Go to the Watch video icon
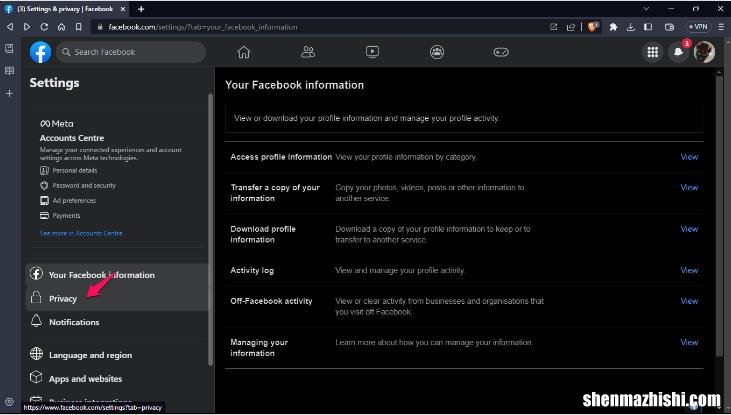Image resolution: width=731 pixels, height=415 pixels. coord(372,52)
